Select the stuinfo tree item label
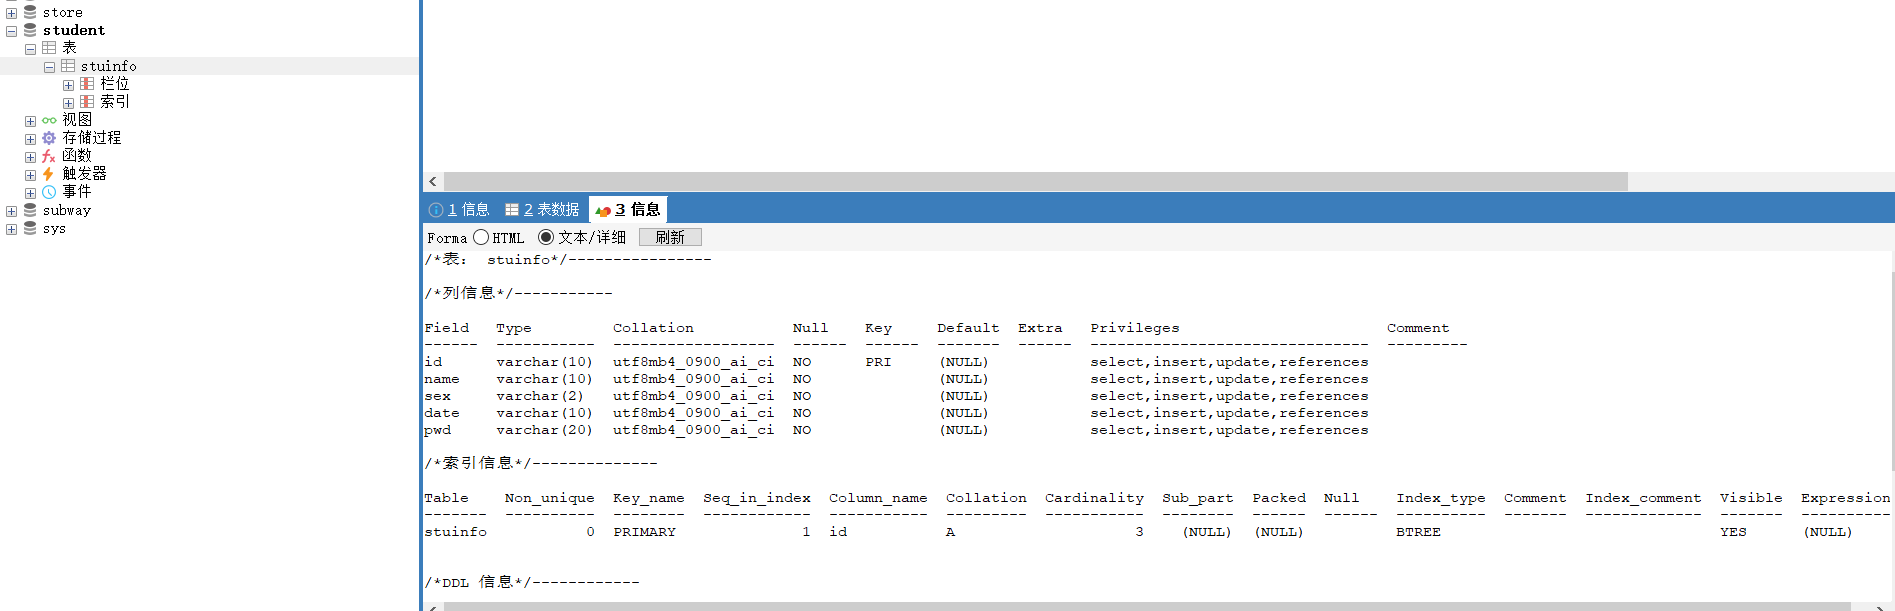 109,66
